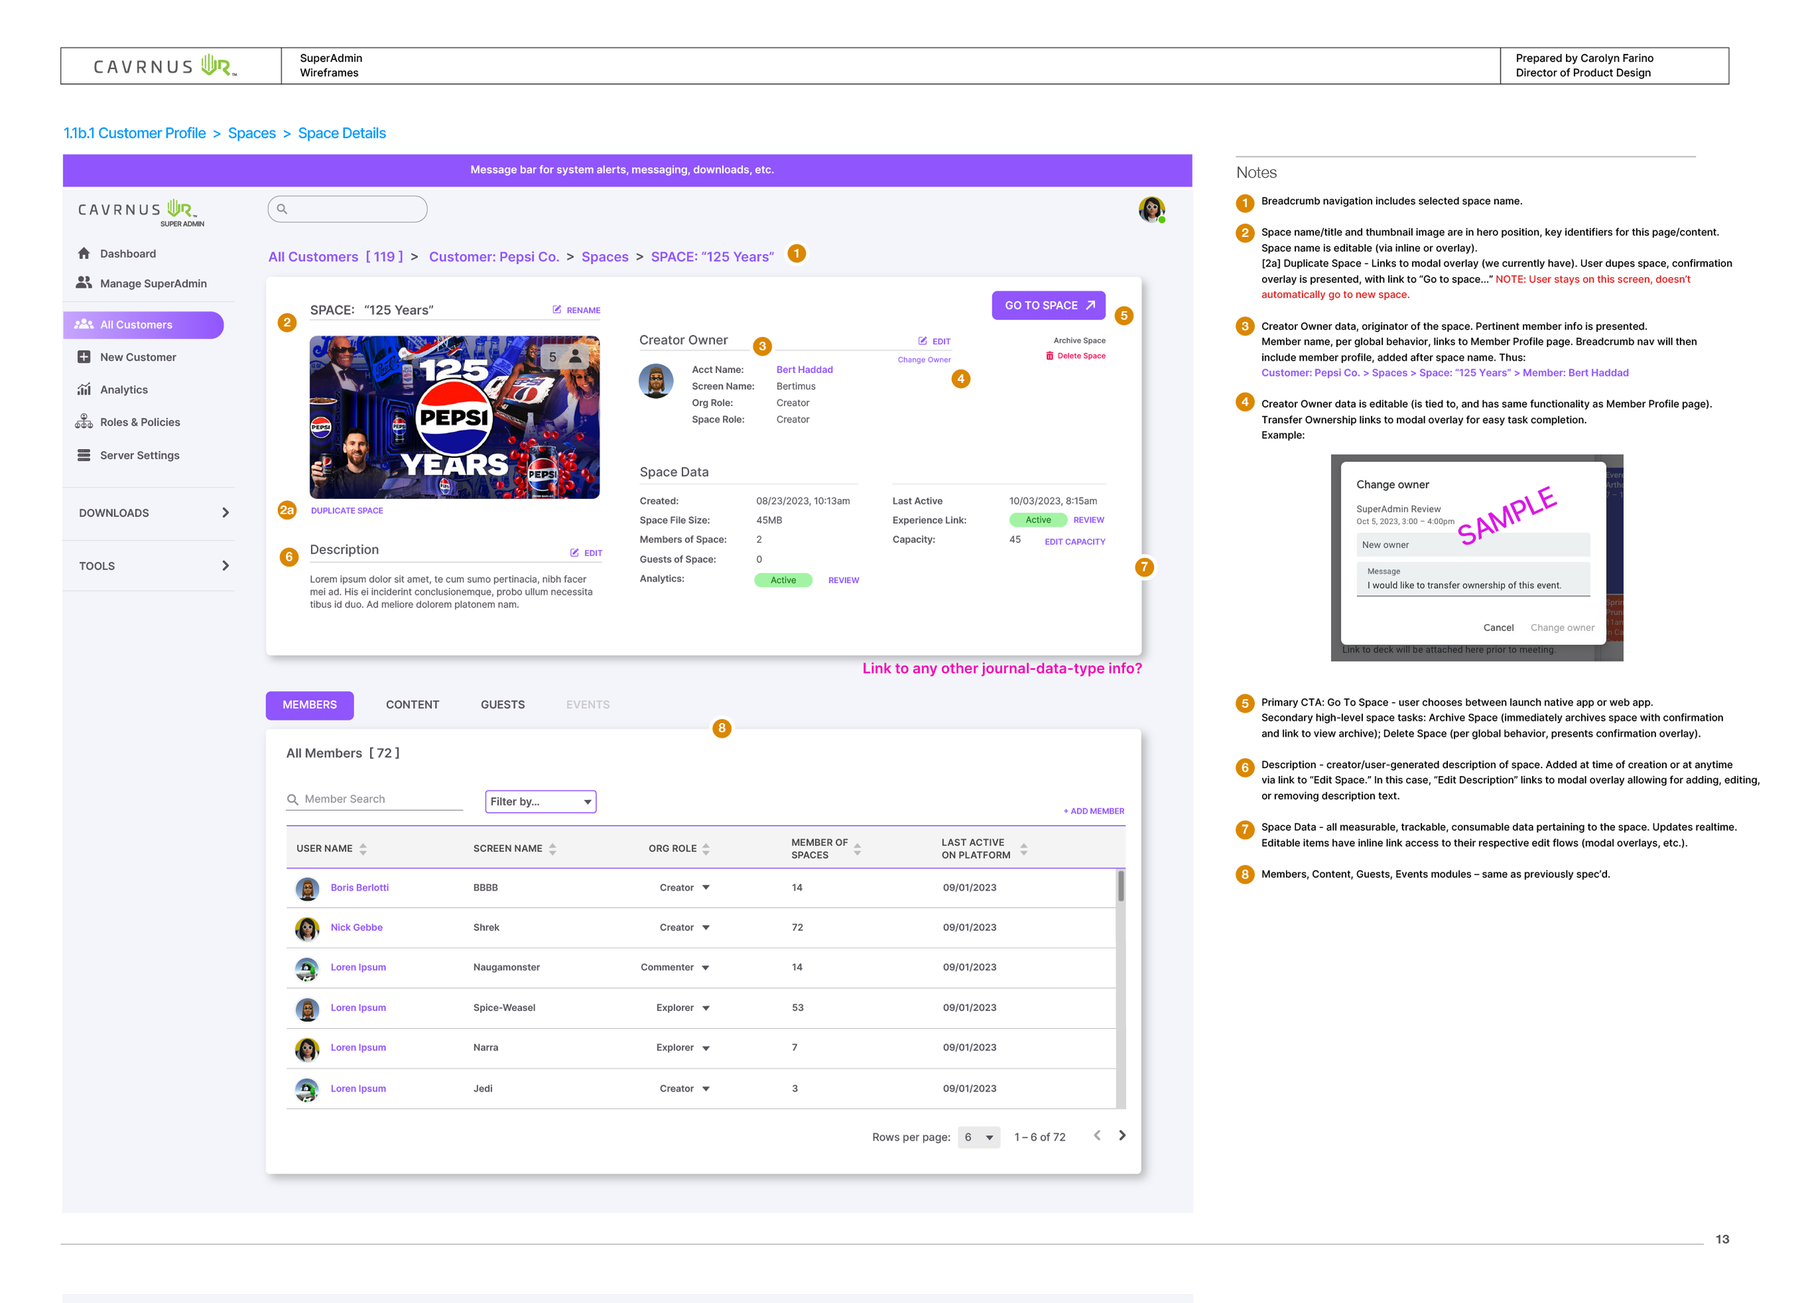1800x1303 pixels.
Task: Open the All Customers [119] breadcrumb
Action: 336,257
